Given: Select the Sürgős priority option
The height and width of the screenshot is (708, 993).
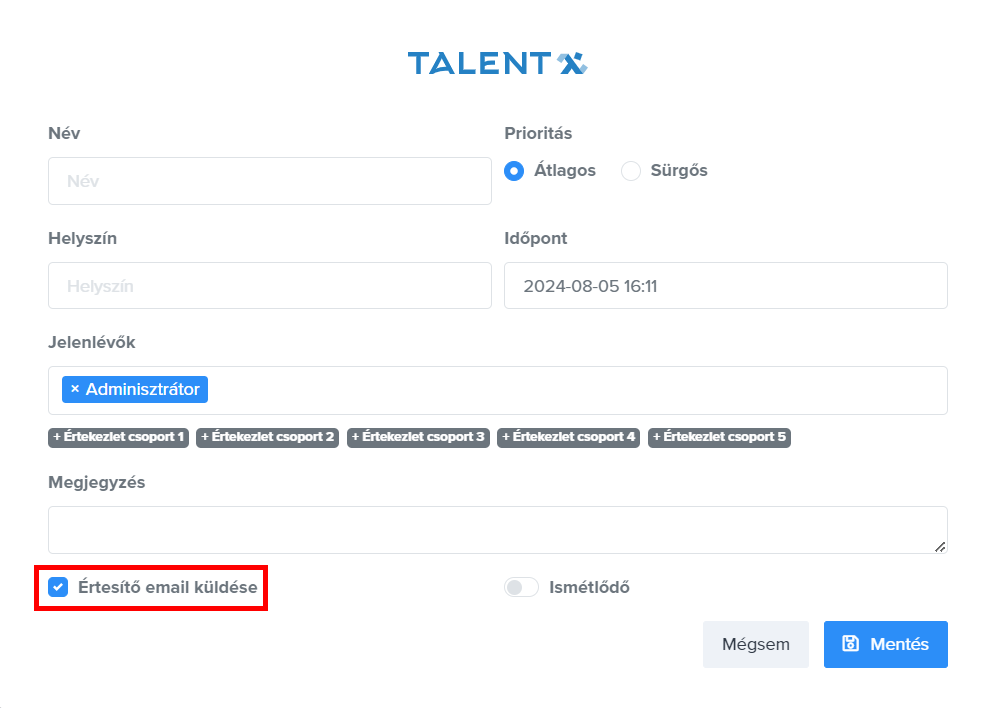Looking at the screenshot, I should click(x=631, y=171).
